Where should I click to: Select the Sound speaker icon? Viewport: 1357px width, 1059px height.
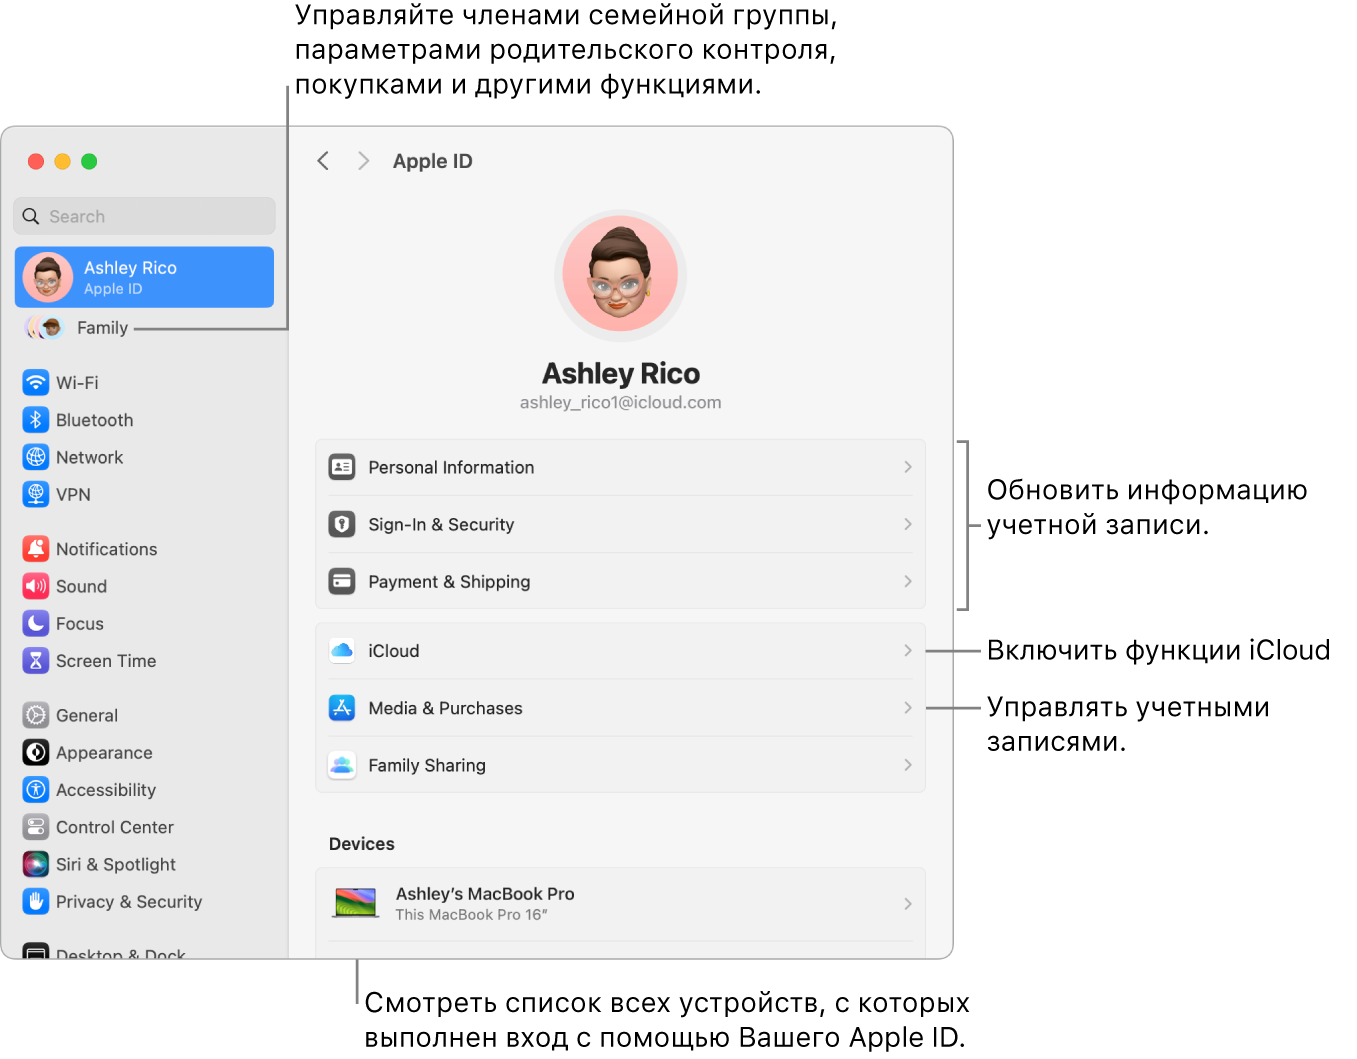(36, 586)
